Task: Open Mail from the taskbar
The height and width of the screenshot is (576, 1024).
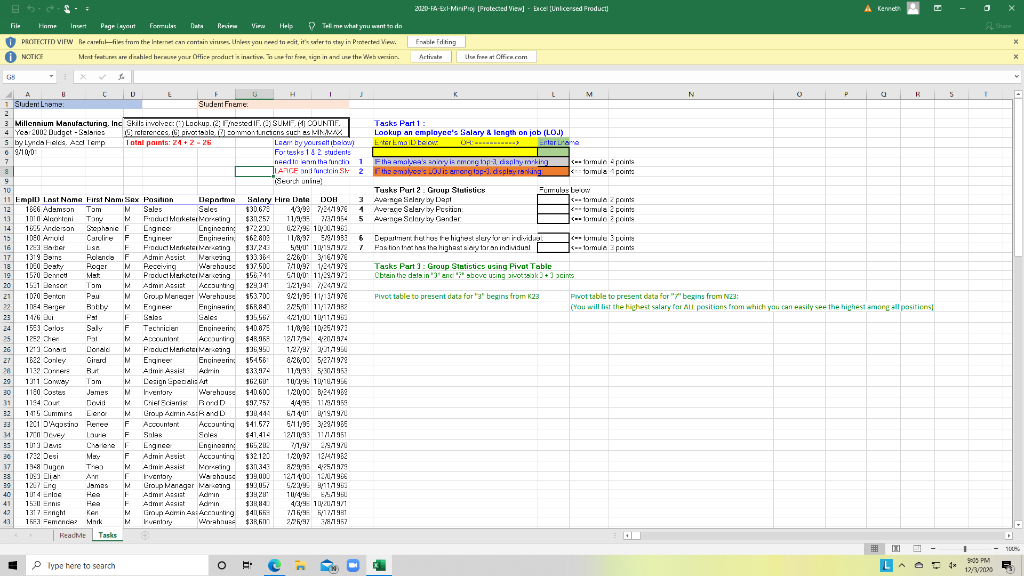Action: (x=327, y=565)
